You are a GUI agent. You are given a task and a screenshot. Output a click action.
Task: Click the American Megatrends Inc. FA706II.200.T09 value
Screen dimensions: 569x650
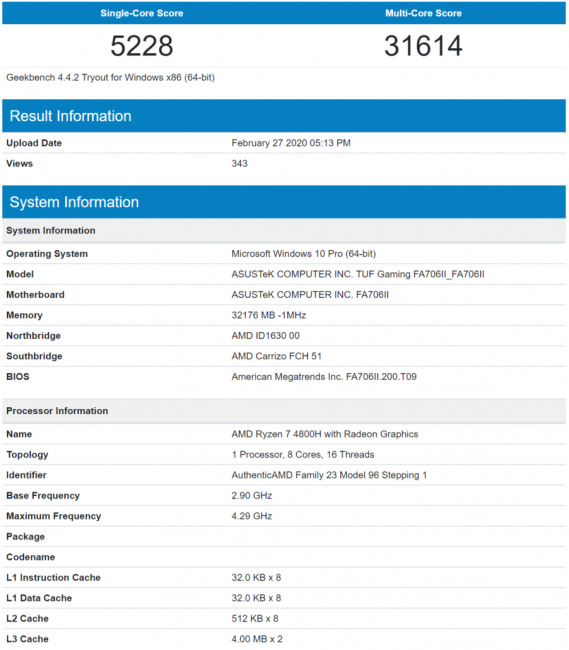click(x=324, y=376)
